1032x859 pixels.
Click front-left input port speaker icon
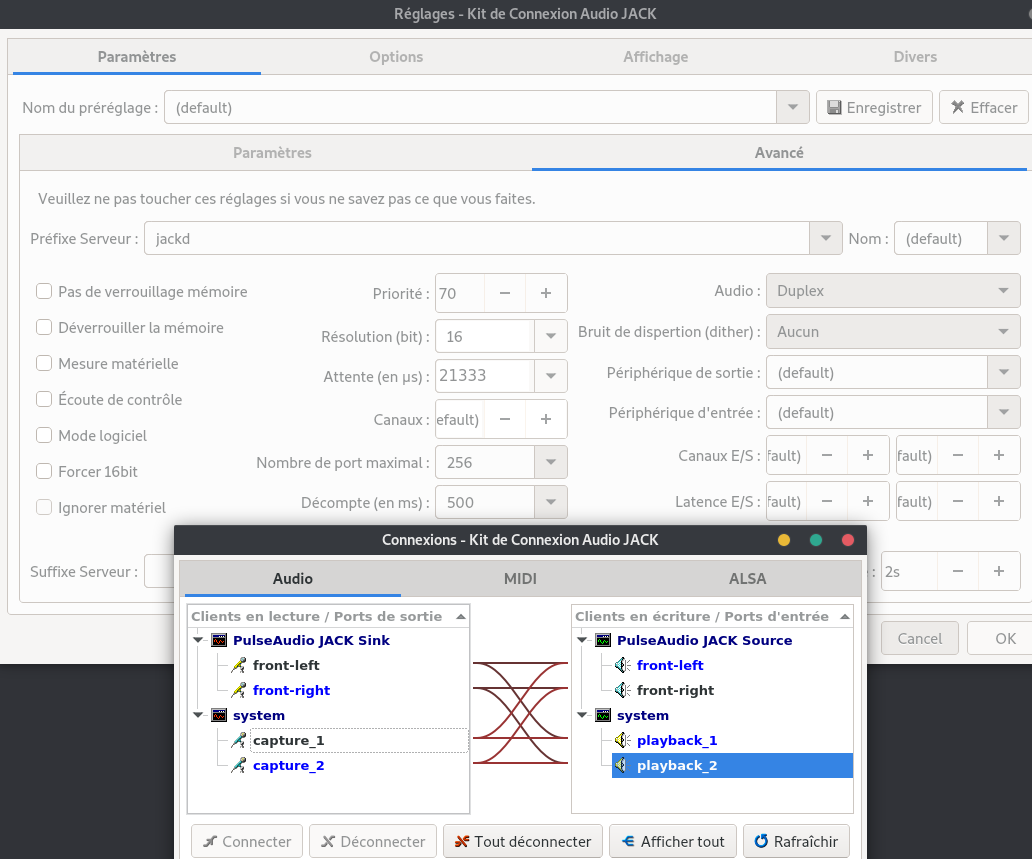(622, 665)
